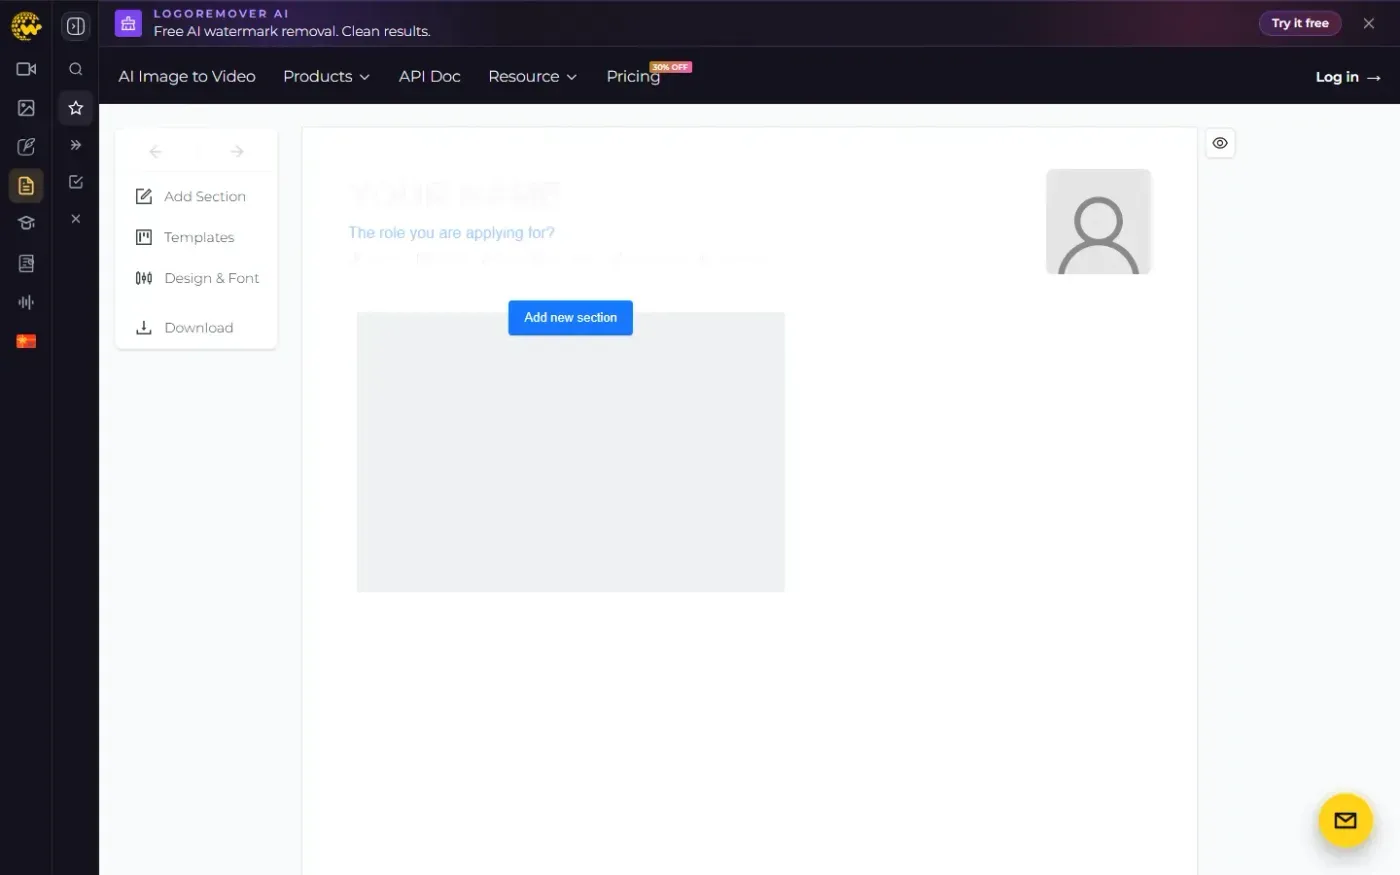Click the redo forward arrow
1400x875 pixels.
point(237,152)
